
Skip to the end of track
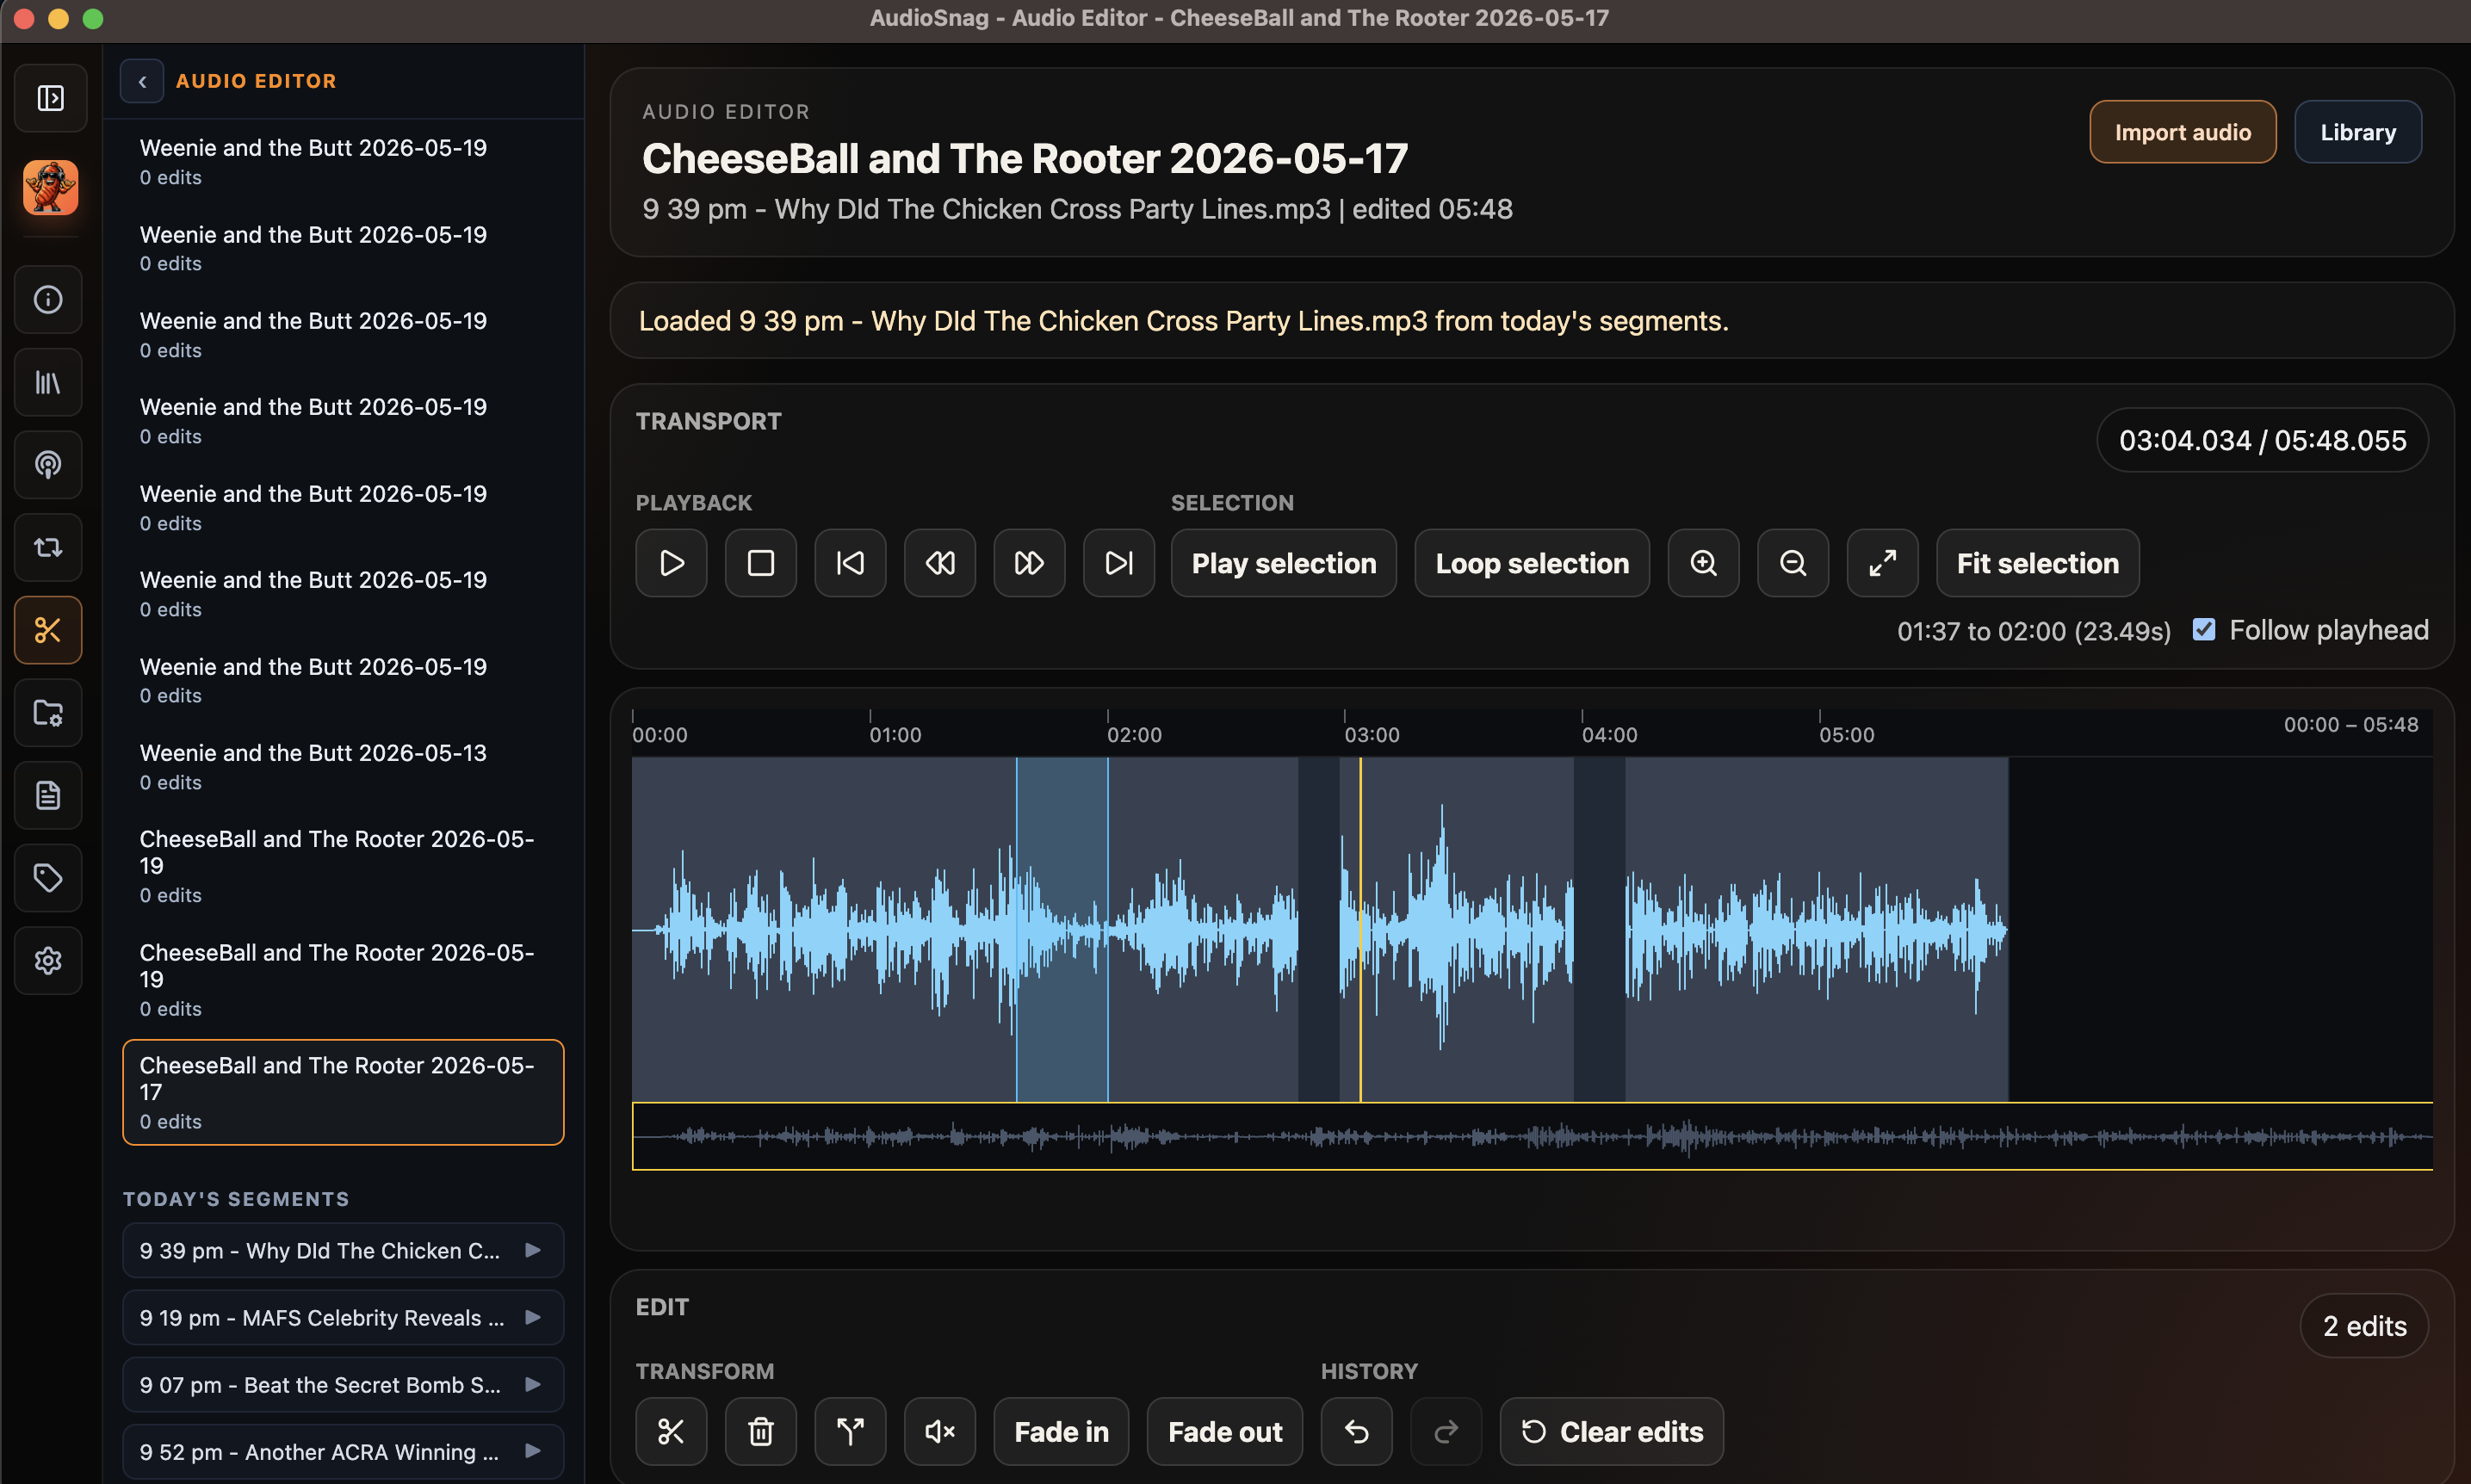pos(1119,563)
